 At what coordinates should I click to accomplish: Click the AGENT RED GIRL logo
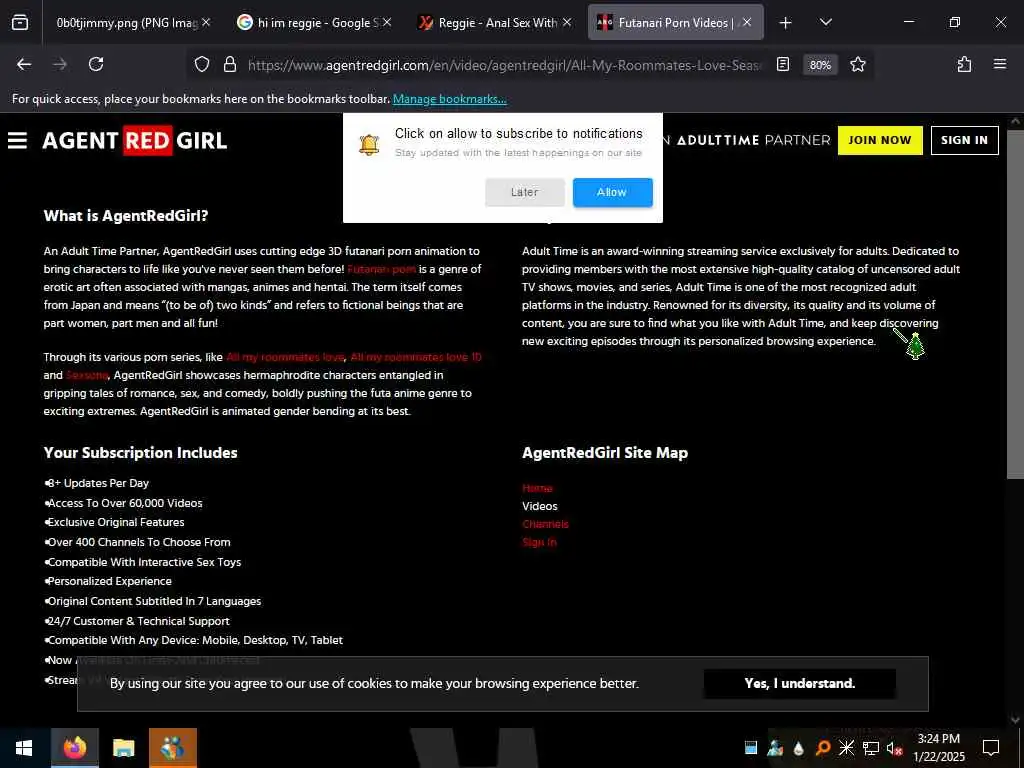[x=135, y=140]
